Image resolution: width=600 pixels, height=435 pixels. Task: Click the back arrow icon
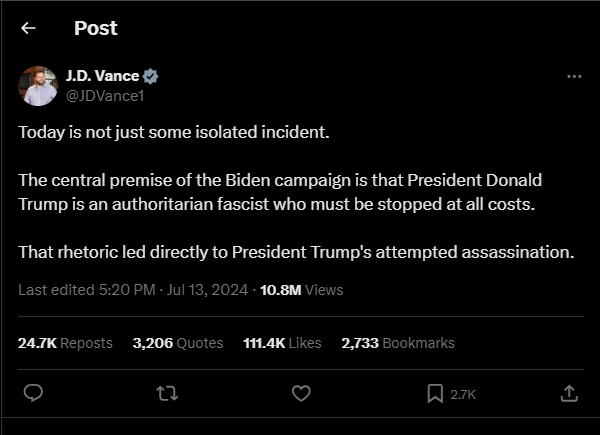(28, 28)
